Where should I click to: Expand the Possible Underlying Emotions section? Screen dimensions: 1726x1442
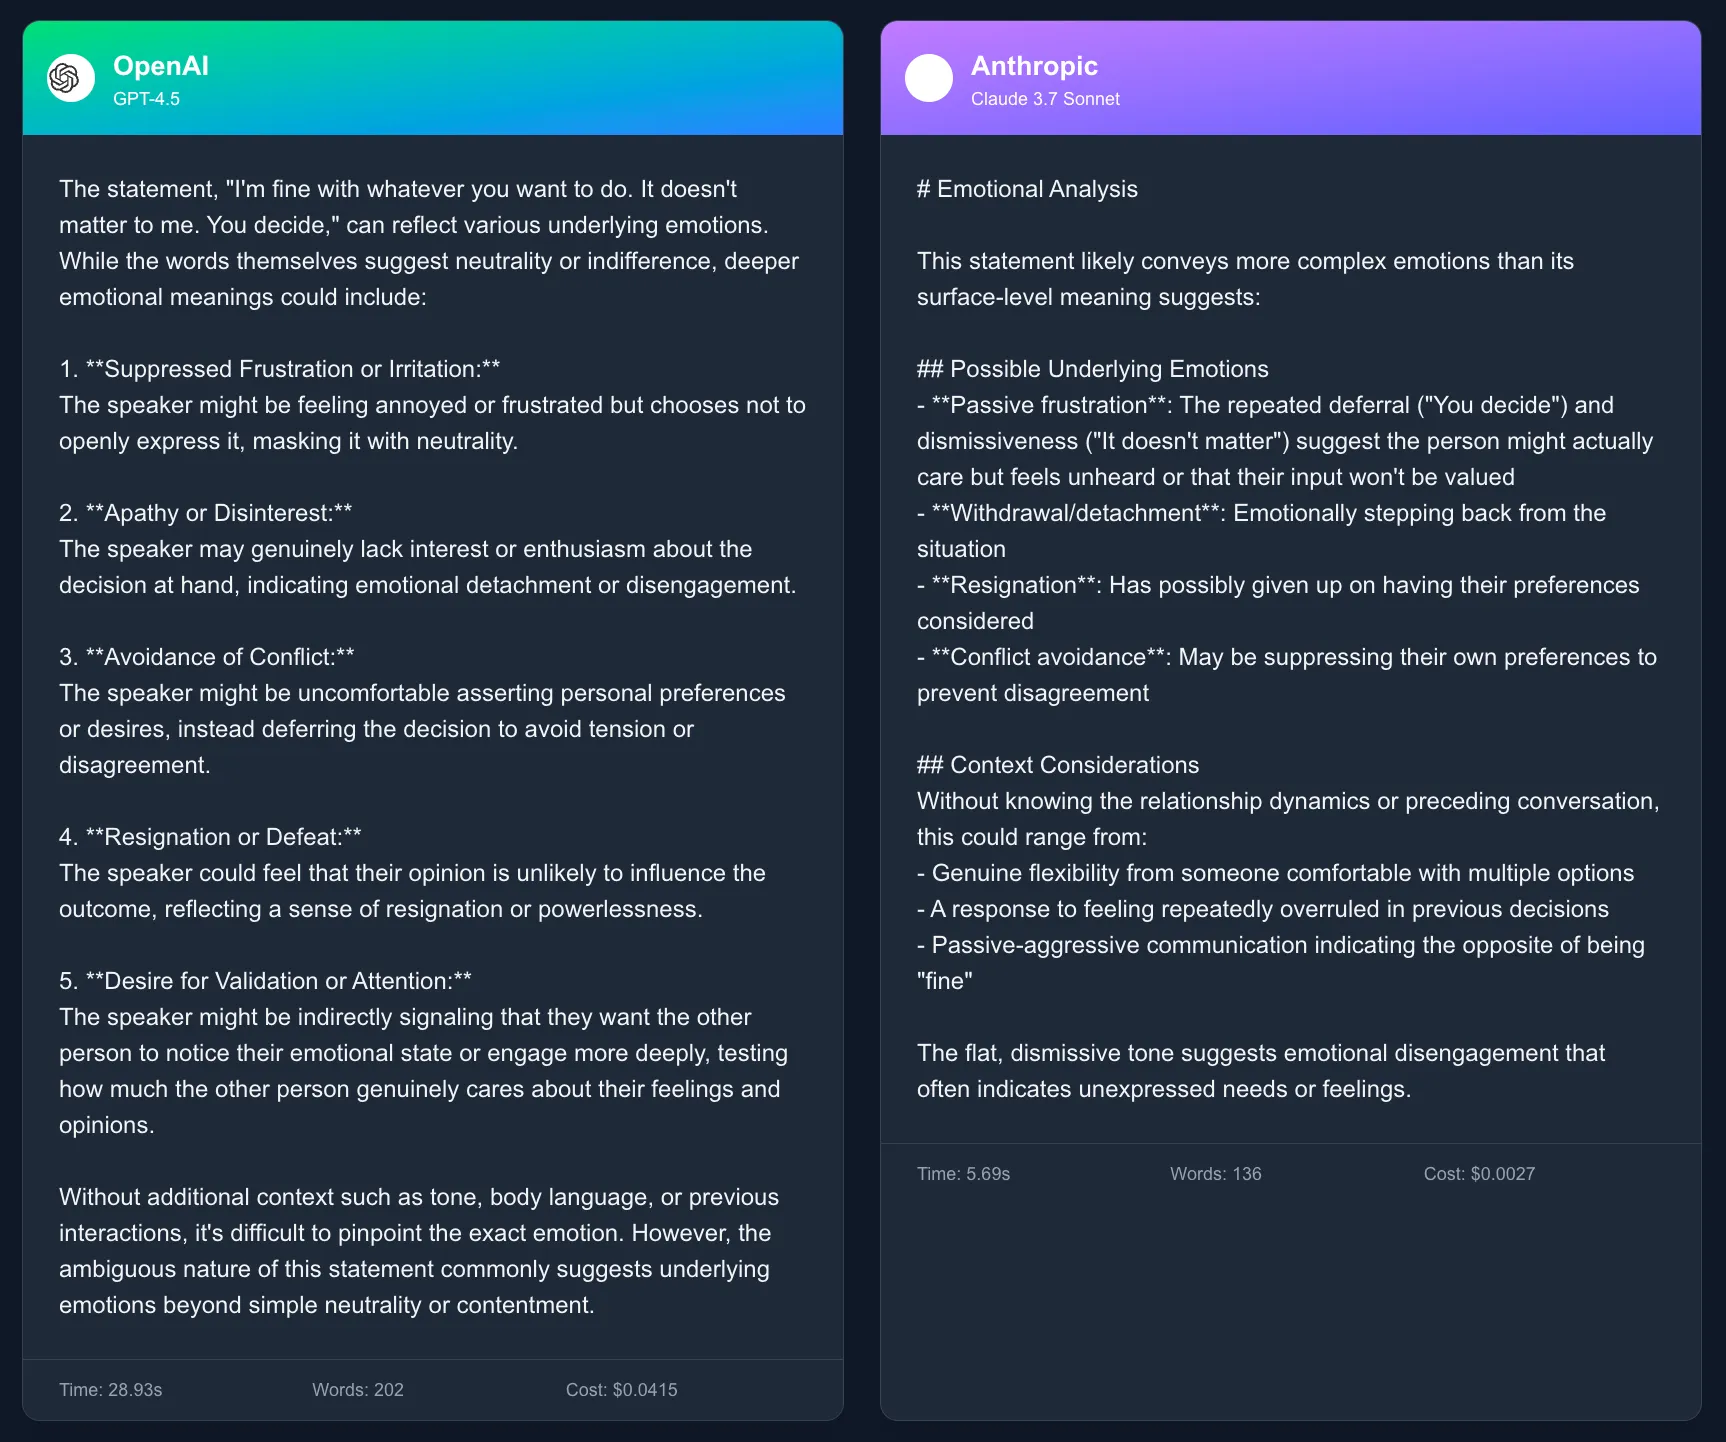tap(1092, 369)
